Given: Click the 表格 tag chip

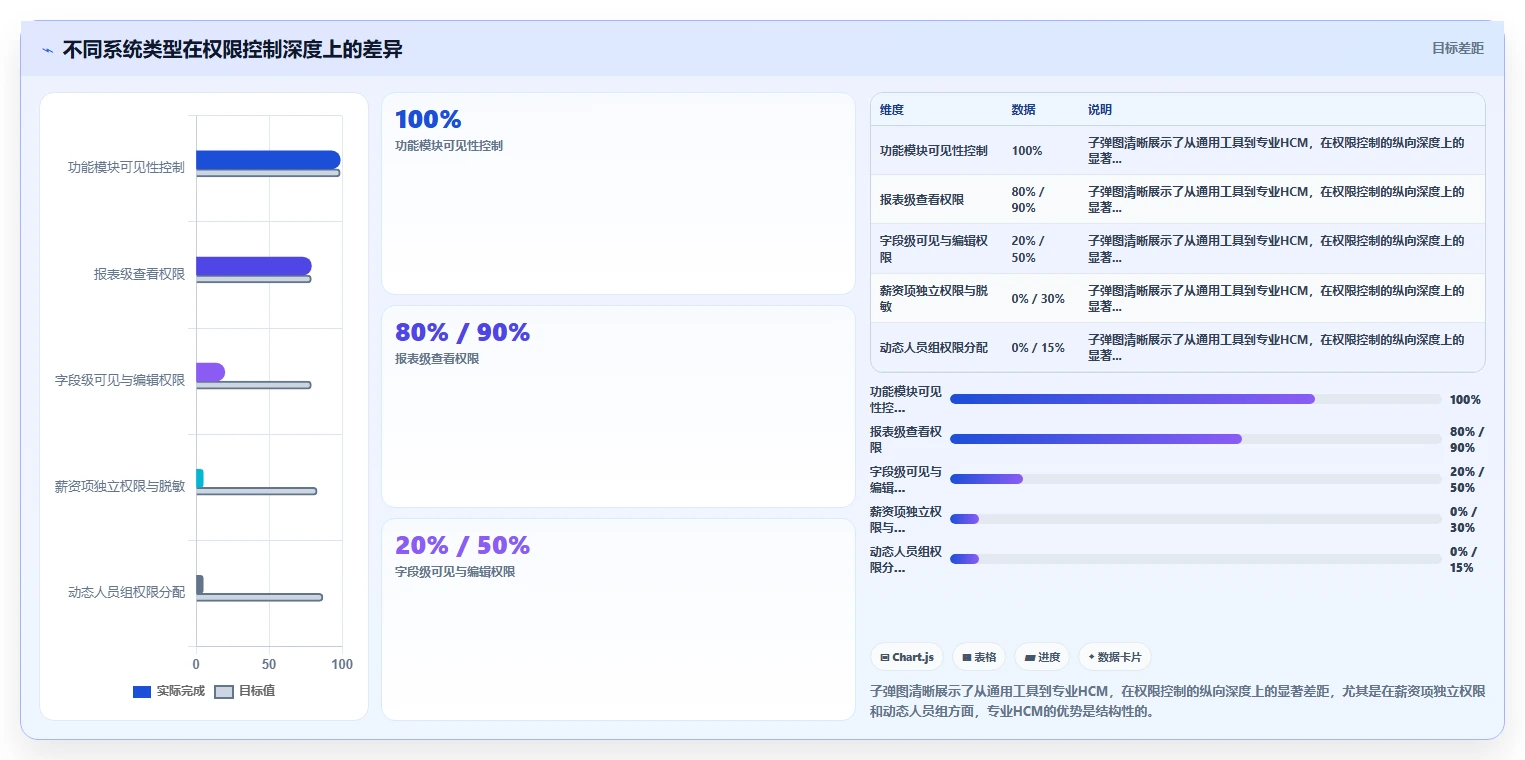Looking at the screenshot, I should pyautogui.click(x=979, y=657).
